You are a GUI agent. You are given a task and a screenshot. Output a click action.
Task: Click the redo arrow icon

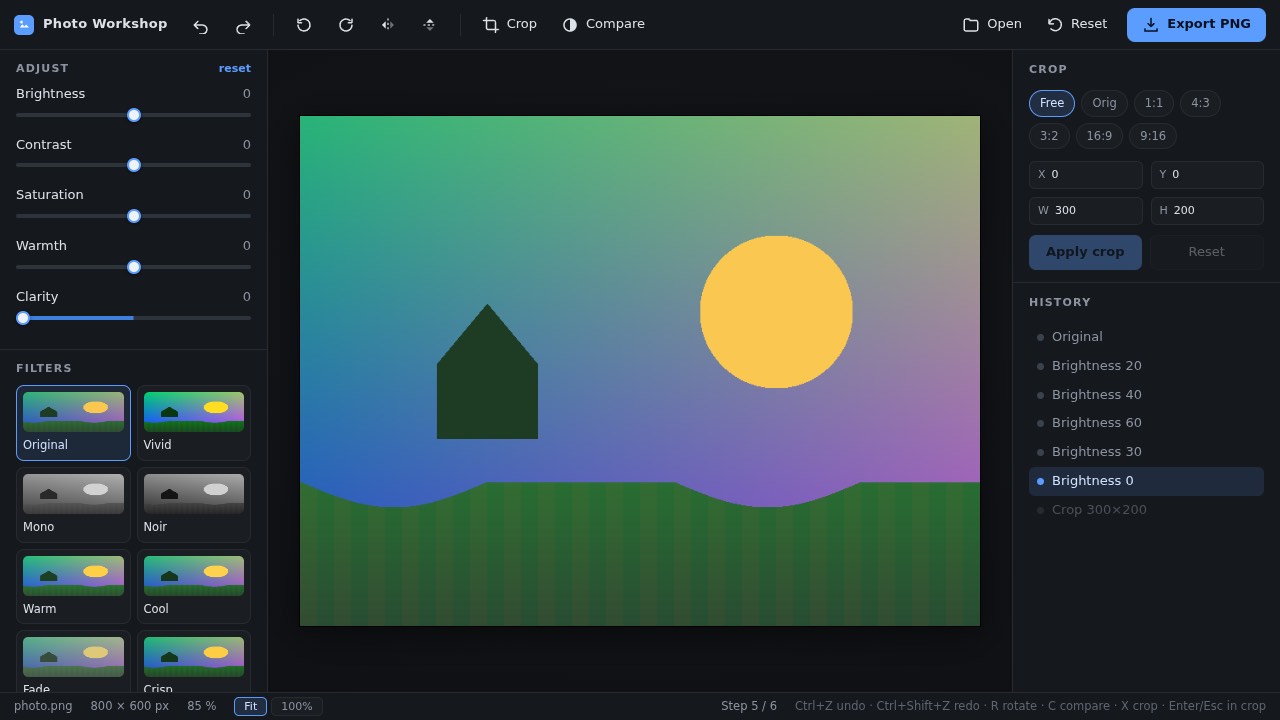point(242,25)
